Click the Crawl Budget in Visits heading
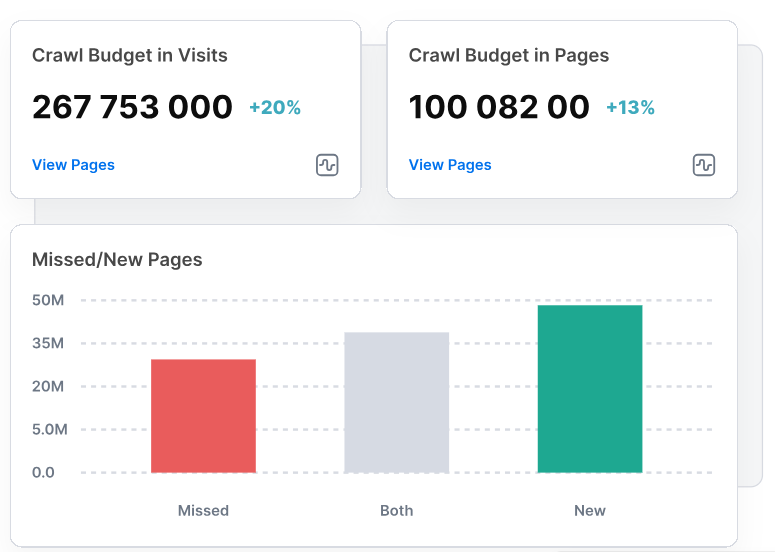This screenshot has height=552, width=775. coord(130,55)
